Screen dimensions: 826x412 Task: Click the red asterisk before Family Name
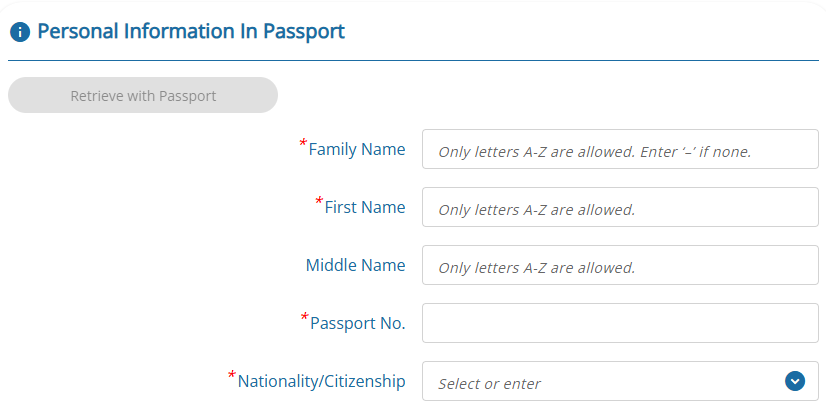[303, 145]
